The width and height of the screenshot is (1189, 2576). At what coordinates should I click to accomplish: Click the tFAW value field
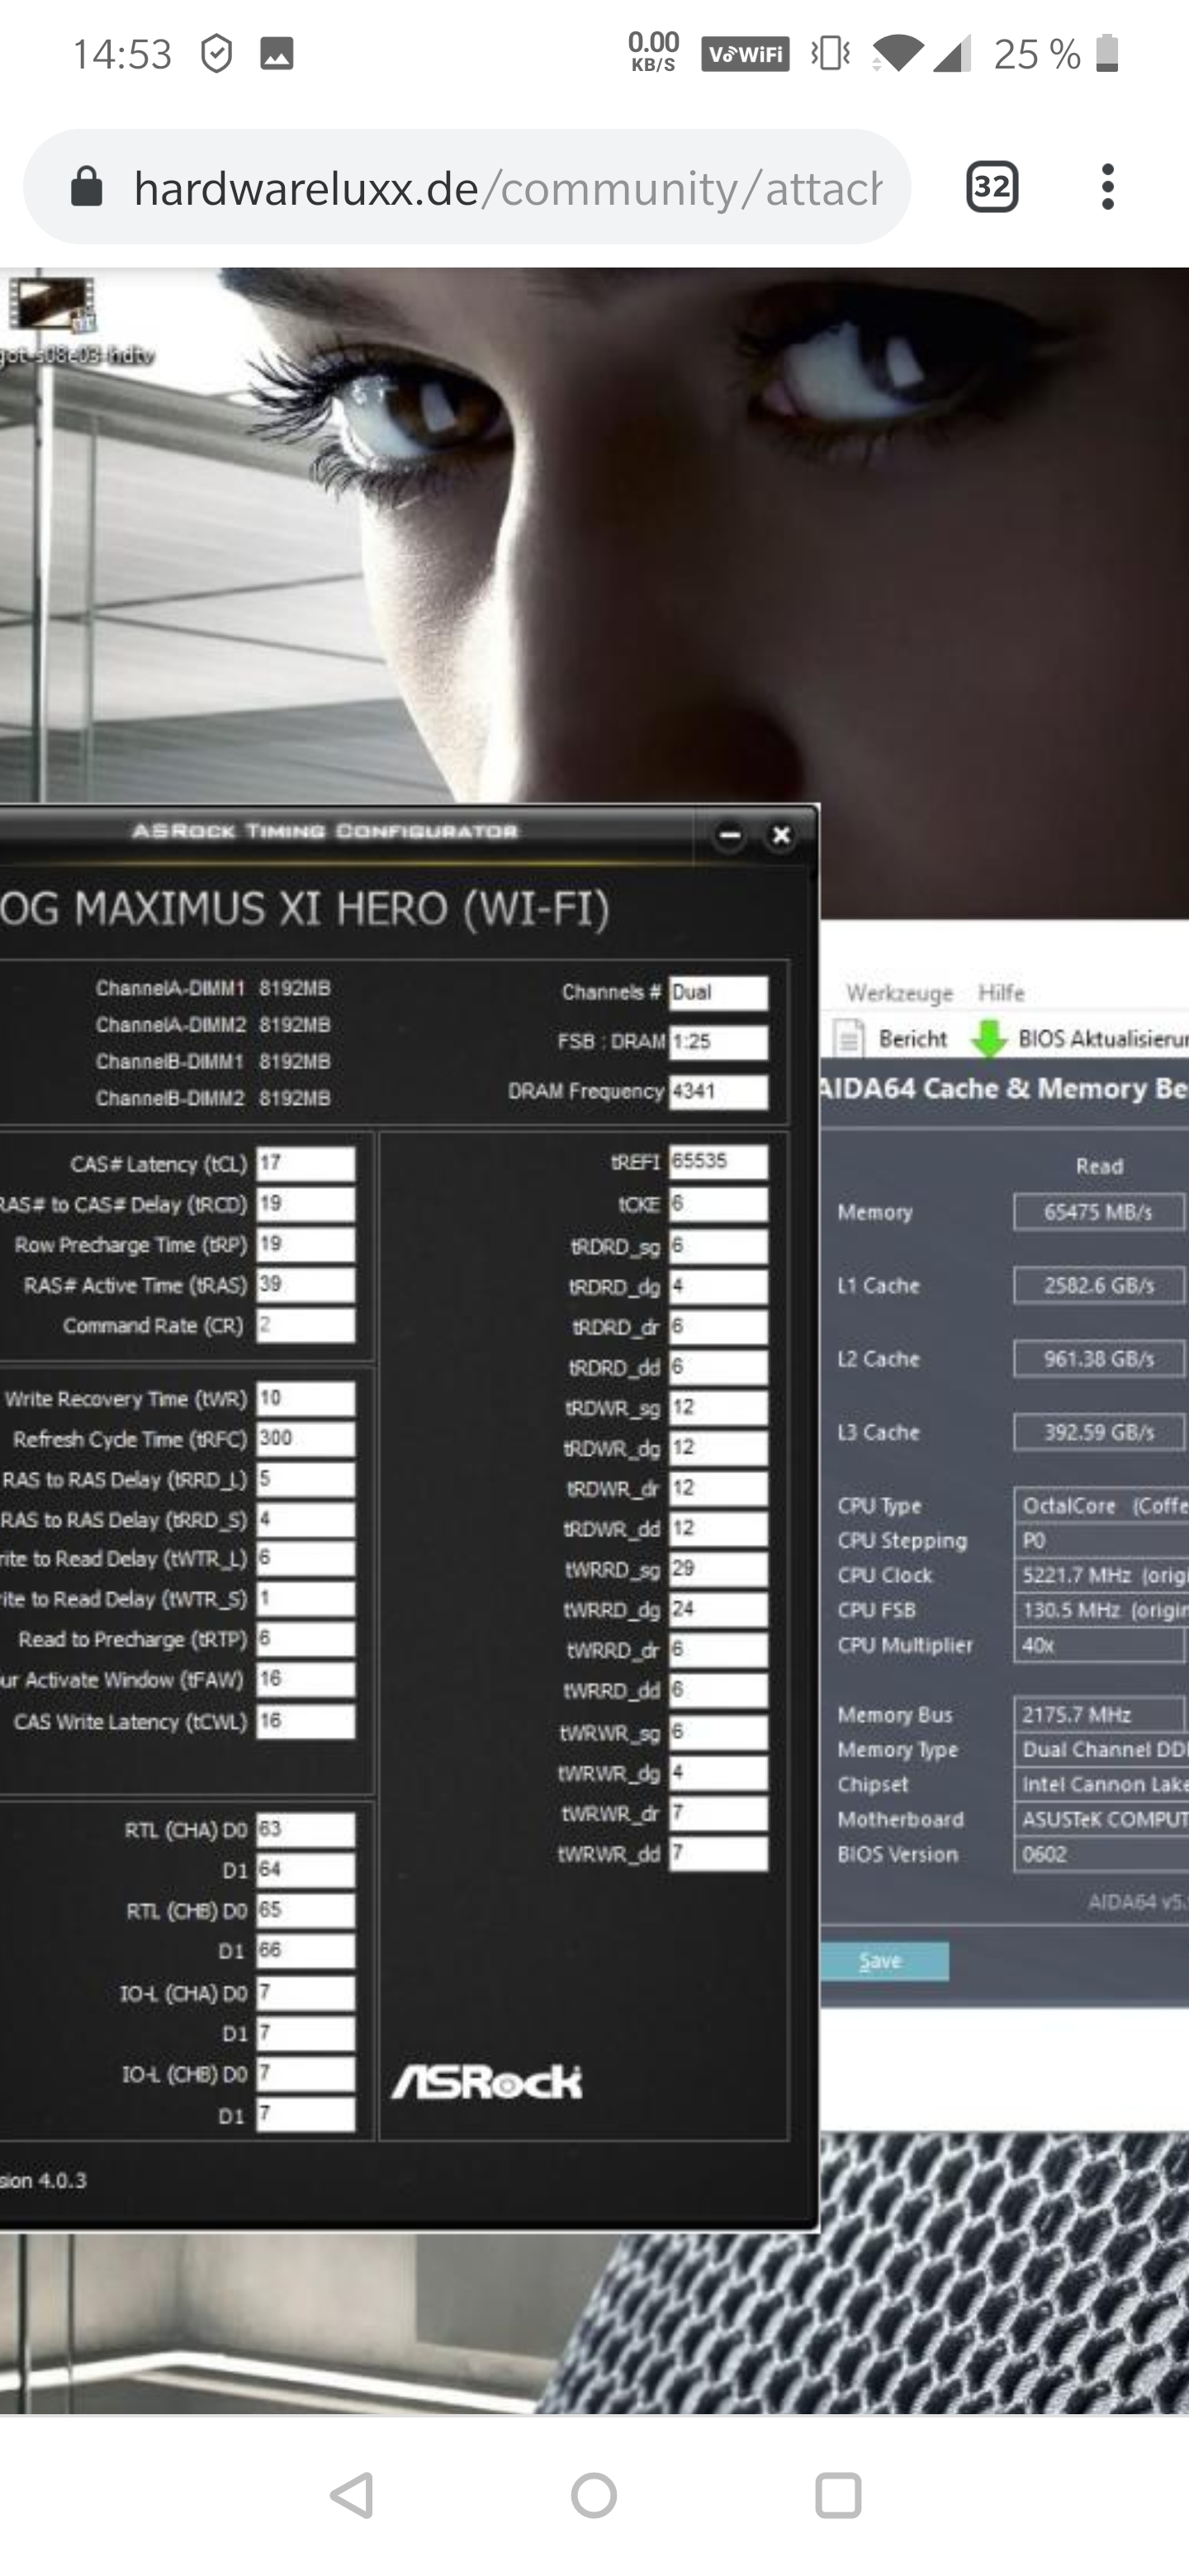coord(305,1680)
